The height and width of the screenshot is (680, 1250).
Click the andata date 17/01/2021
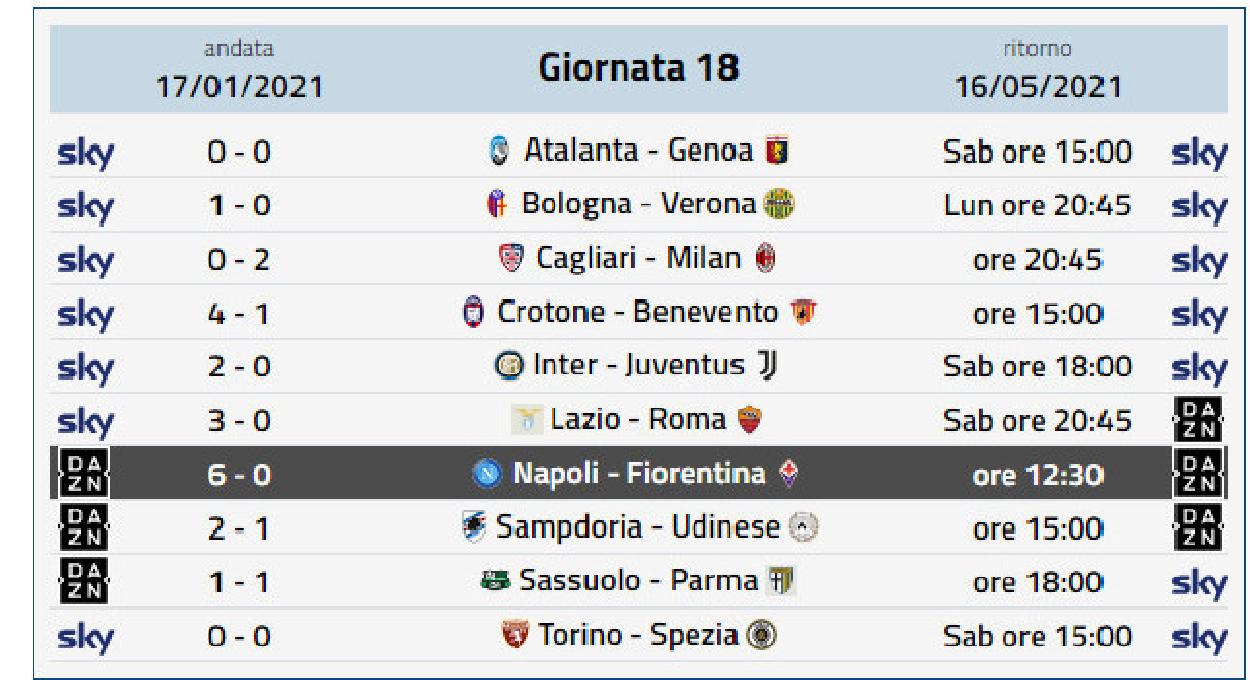pyautogui.click(x=239, y=87)
